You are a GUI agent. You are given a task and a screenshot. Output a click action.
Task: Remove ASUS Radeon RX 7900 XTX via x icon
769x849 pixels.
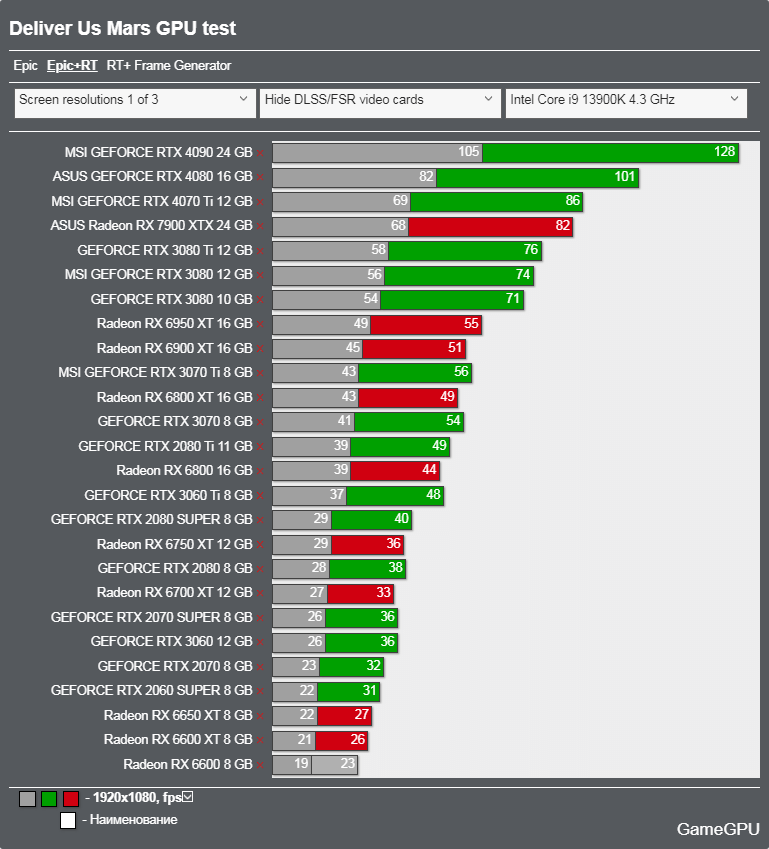tap(260, 226)
